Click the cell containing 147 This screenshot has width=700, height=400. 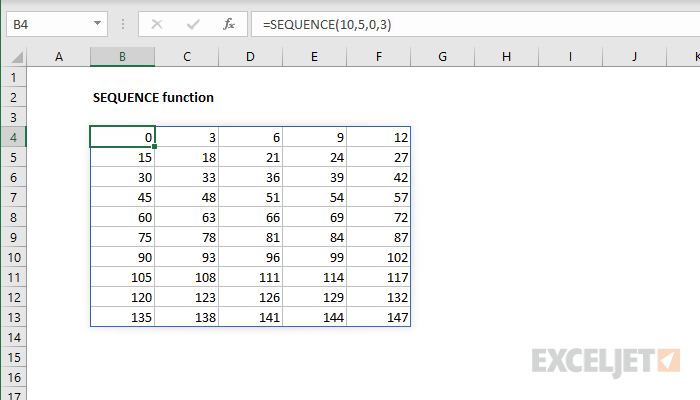378,317
